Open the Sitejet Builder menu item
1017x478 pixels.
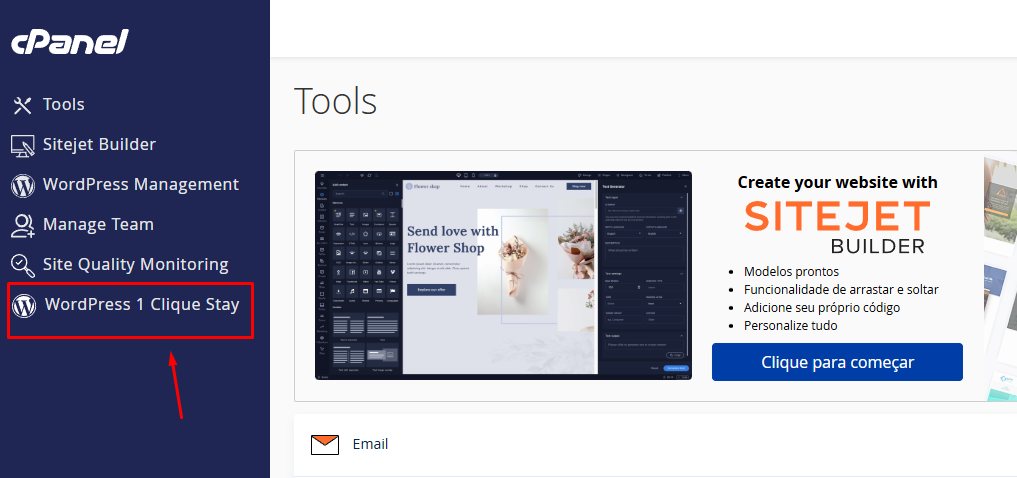click(99, 145)
